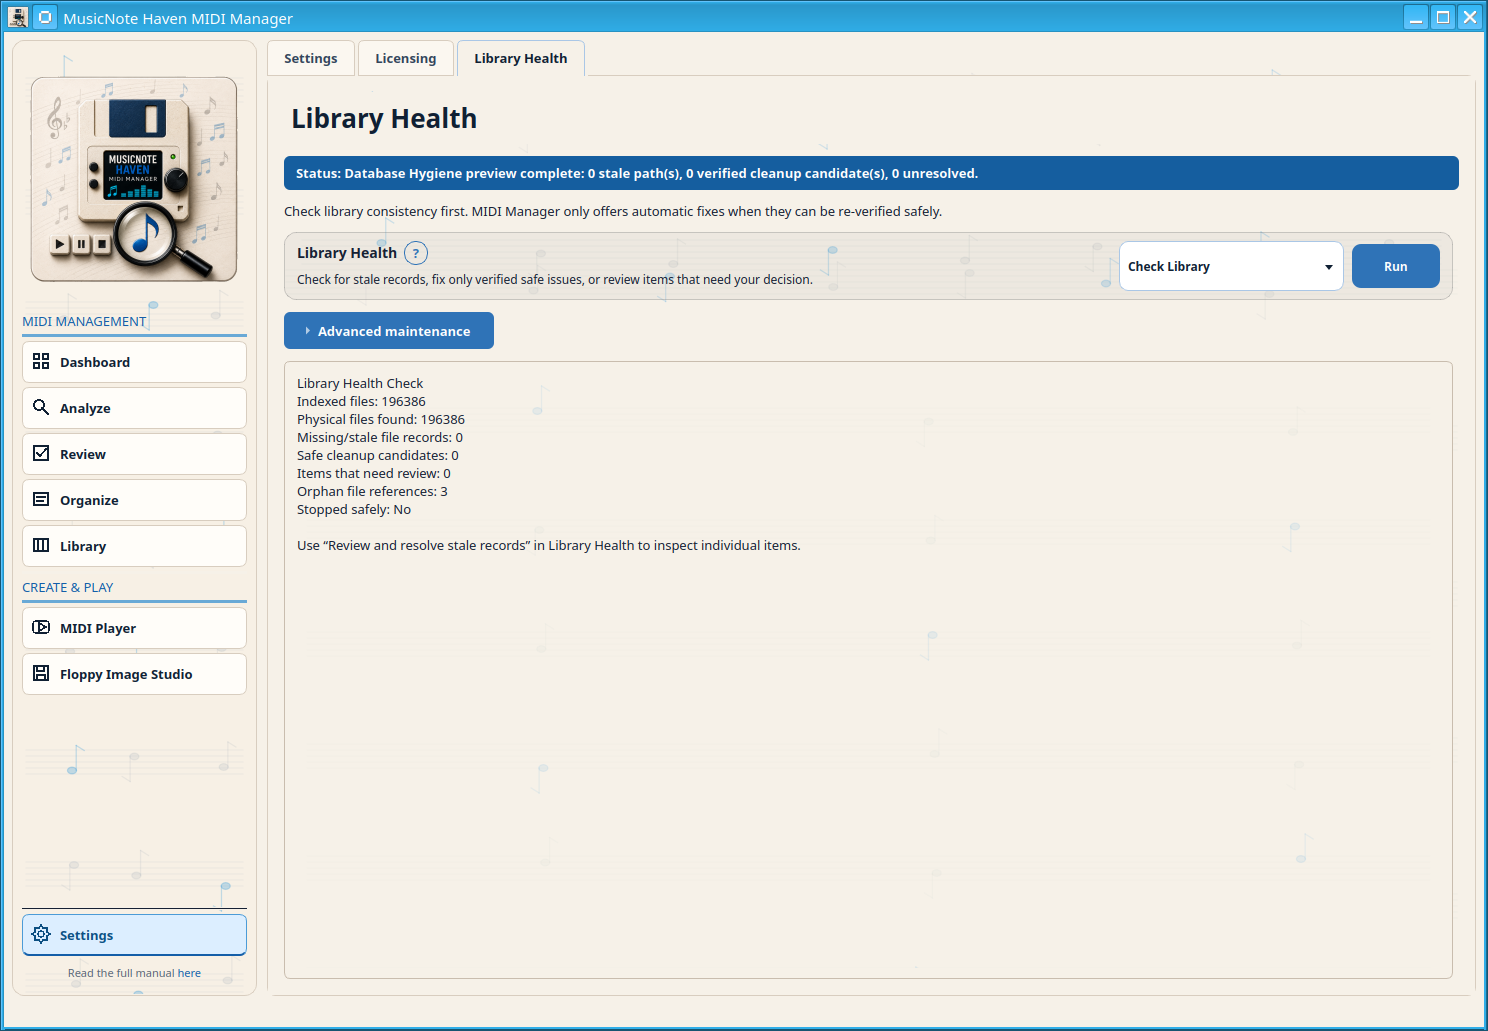This screenshot has width=1488, height=1031.
Task: Click the status banner message
Action: [x=871, y=173]
